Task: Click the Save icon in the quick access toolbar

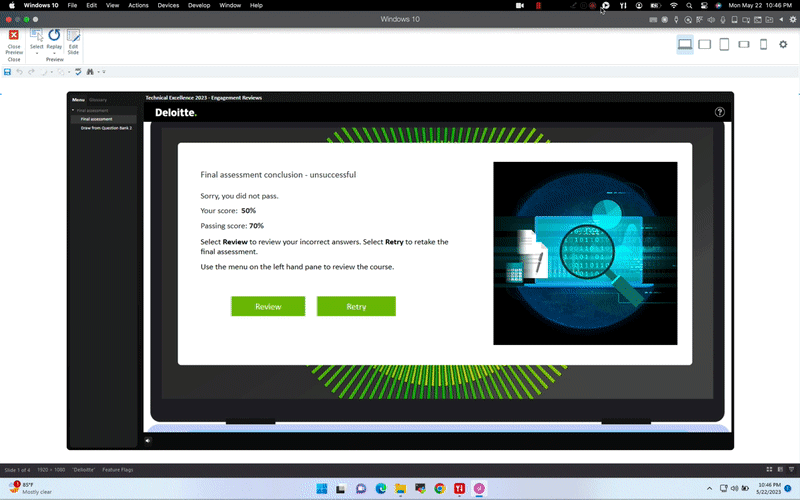Action: 7,72
